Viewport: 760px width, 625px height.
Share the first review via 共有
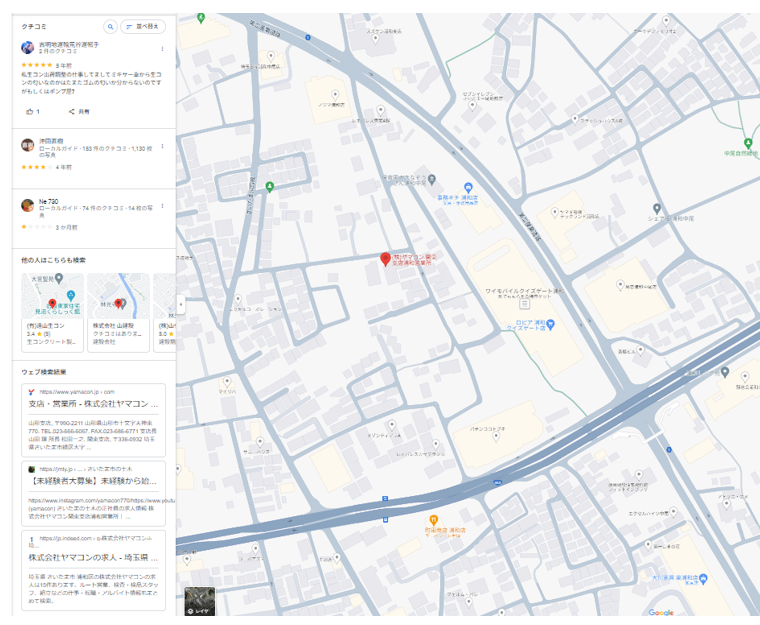coord(78,111)
